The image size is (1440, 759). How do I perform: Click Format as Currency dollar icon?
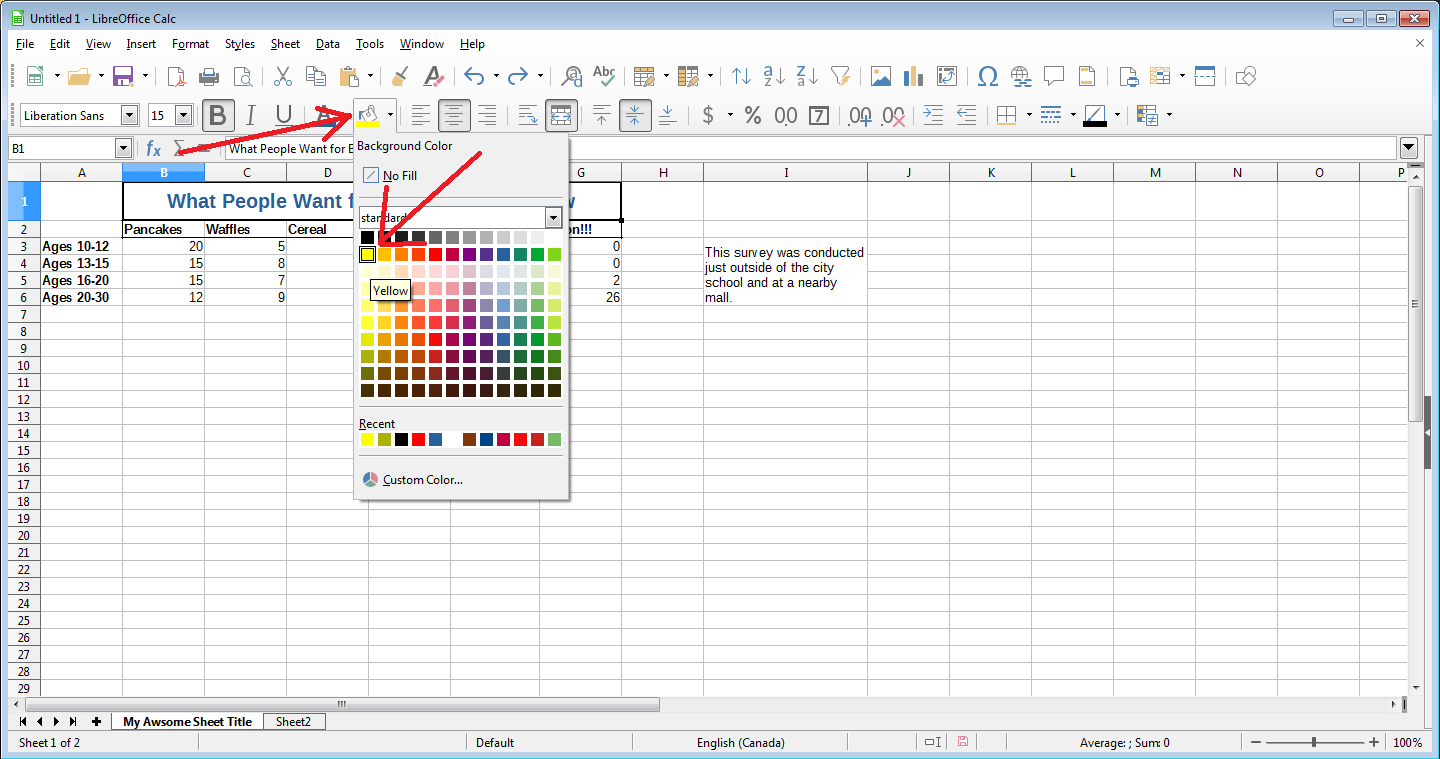pos(709,116)
